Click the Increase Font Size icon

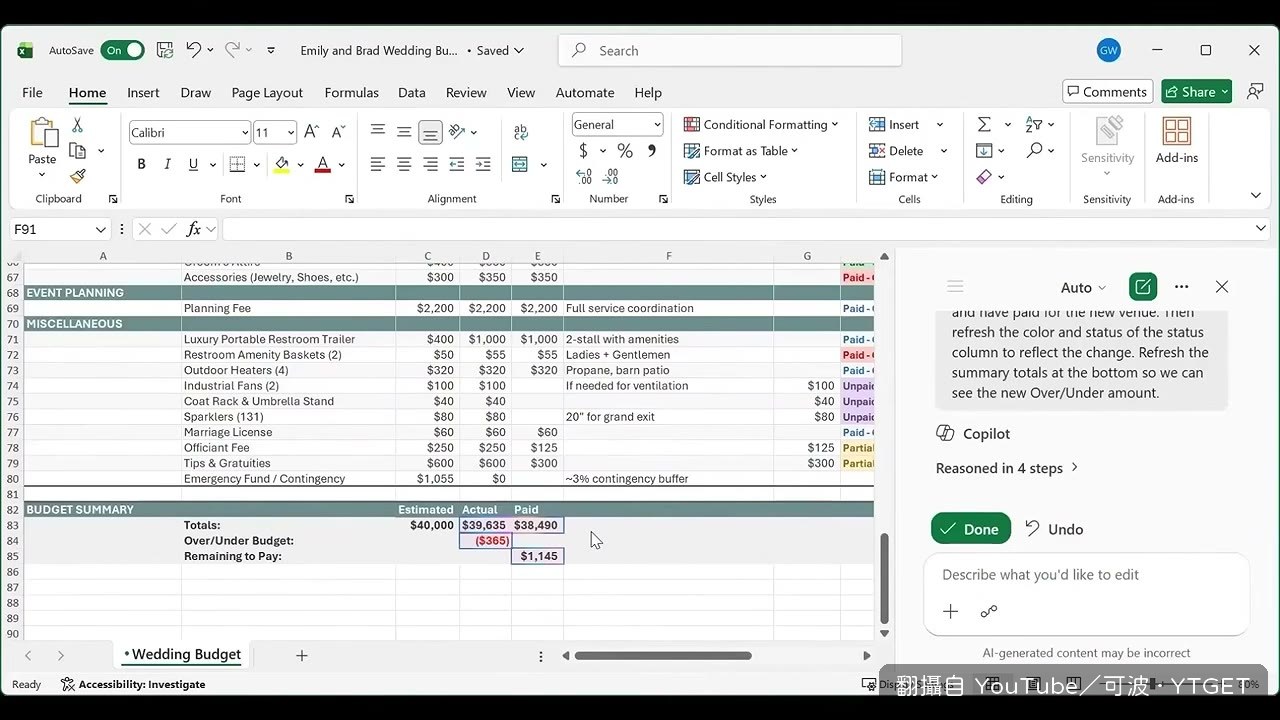311,132
